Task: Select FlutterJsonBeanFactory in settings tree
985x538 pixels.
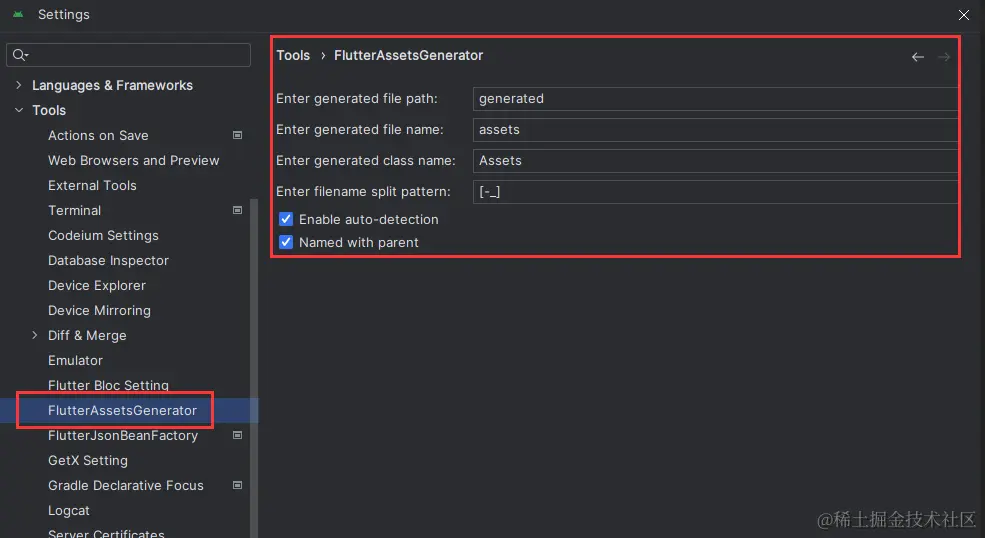Action: [x=123, y=436]
